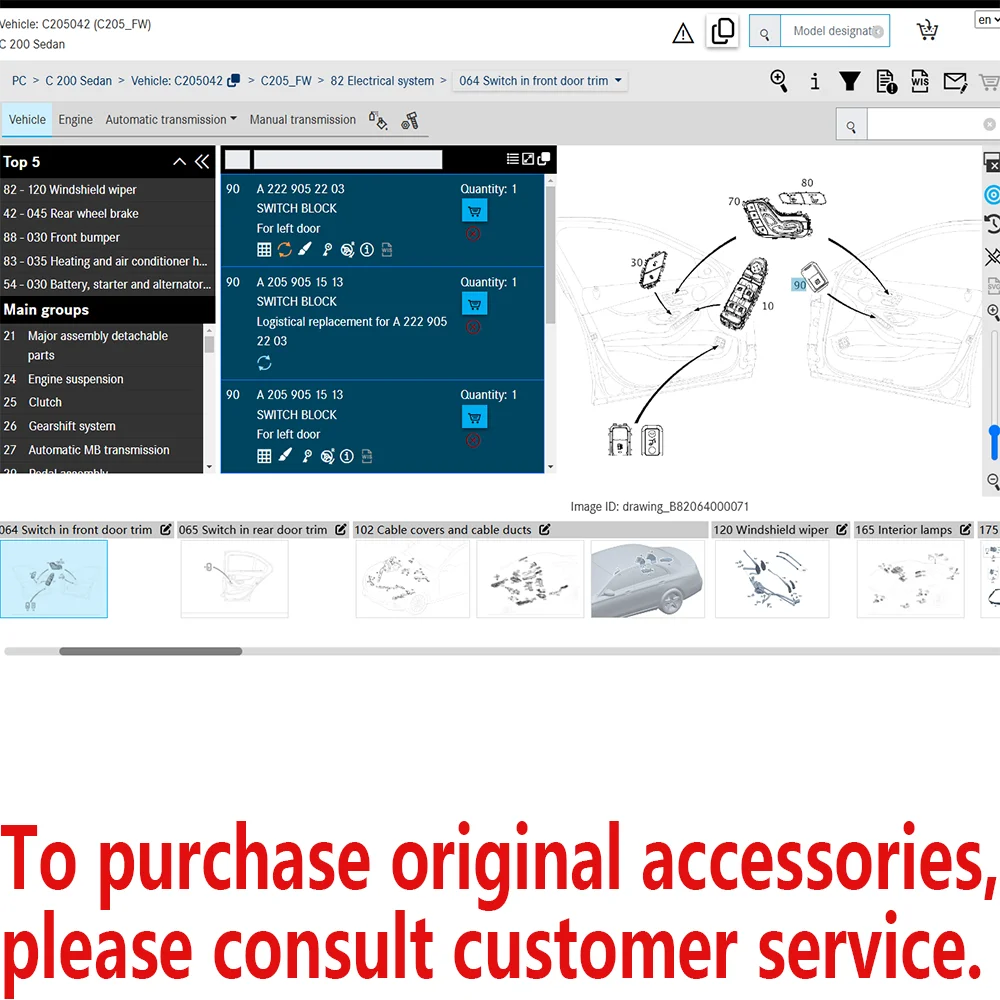Click the orange replacement arrows icon on A 222 905 22 03
Image resolution: width=1000 pixels, height=1000 pixels.
[284, 249]
